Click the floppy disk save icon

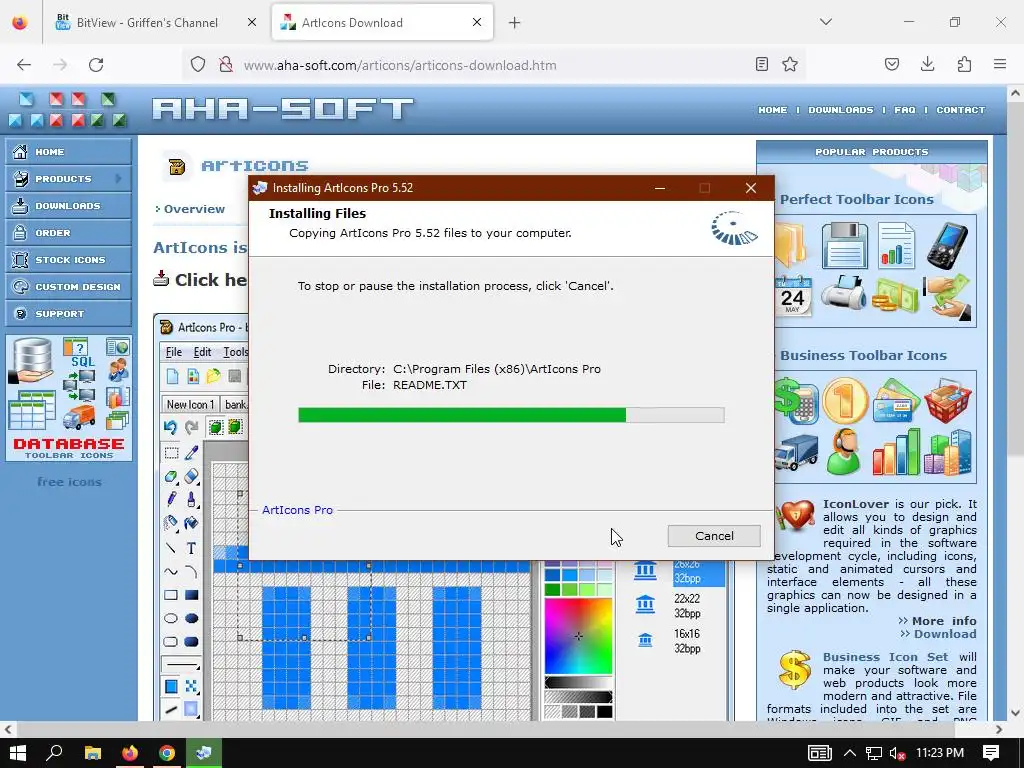coord(844,246)
